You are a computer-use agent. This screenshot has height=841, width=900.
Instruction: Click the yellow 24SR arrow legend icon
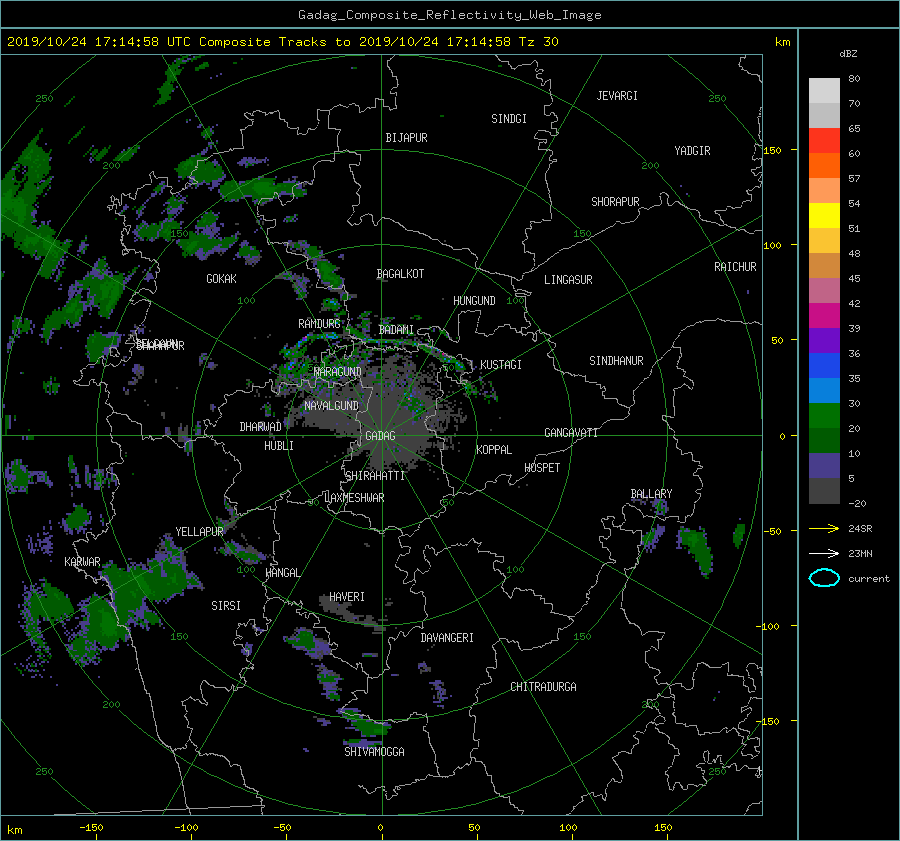pyautogui.click(x=824, y=528)
